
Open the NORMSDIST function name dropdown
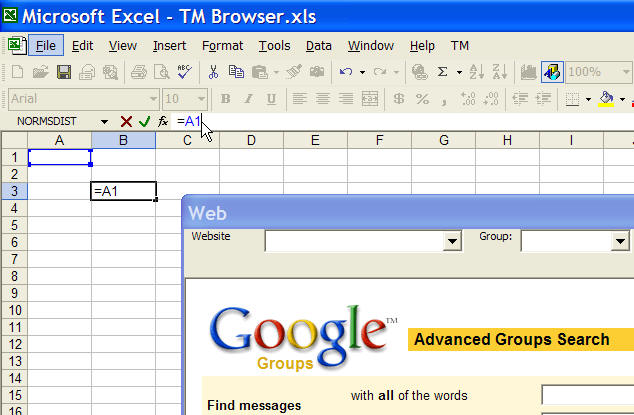click(102, 121)
